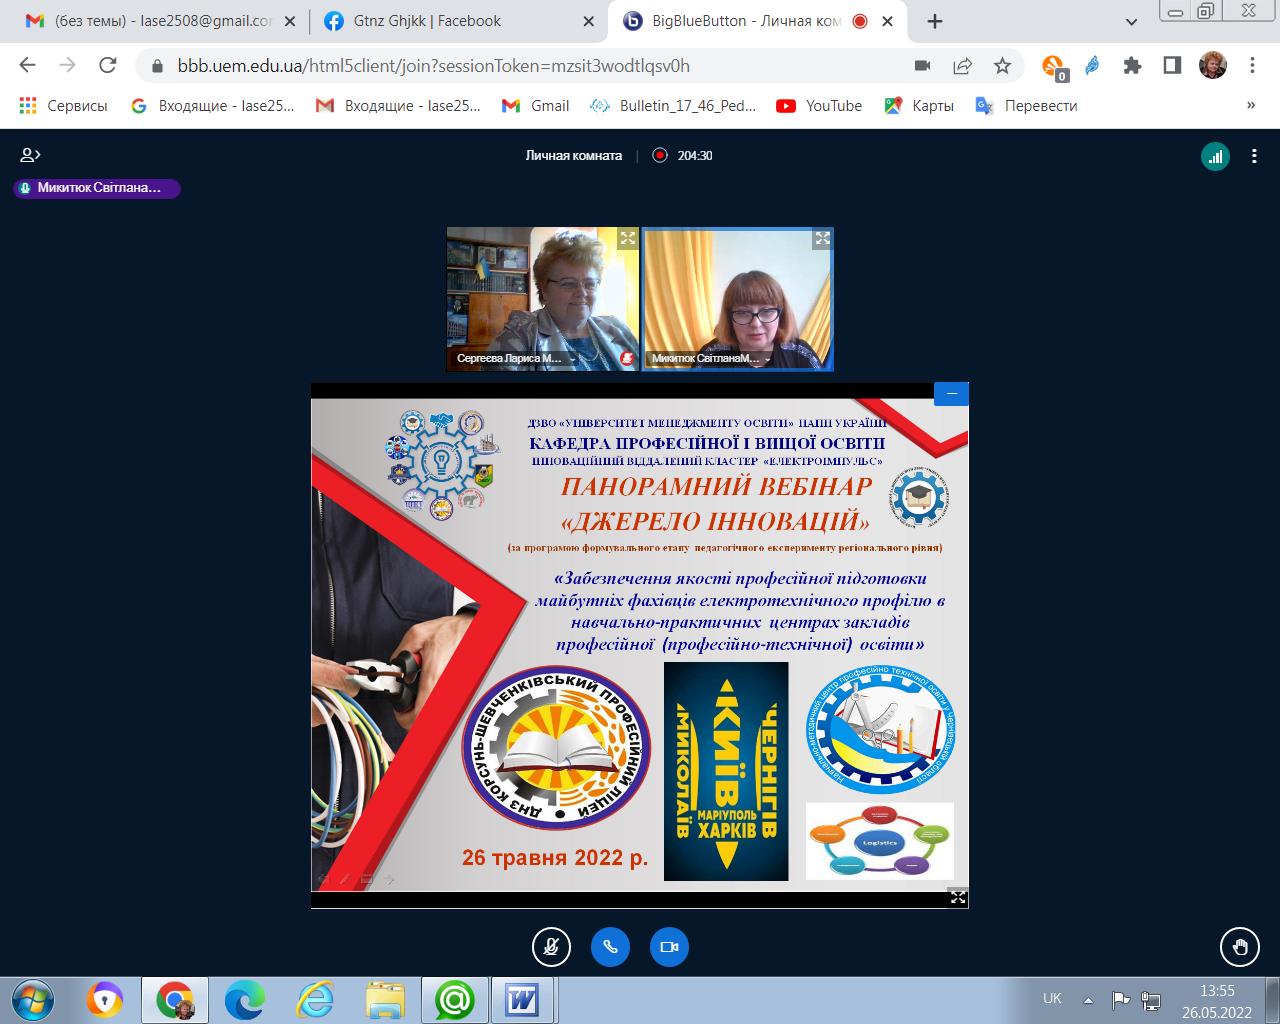1280x1024 pixels.
Task: Close the BigBlueButton tab
Action: (x=889, y=21)
